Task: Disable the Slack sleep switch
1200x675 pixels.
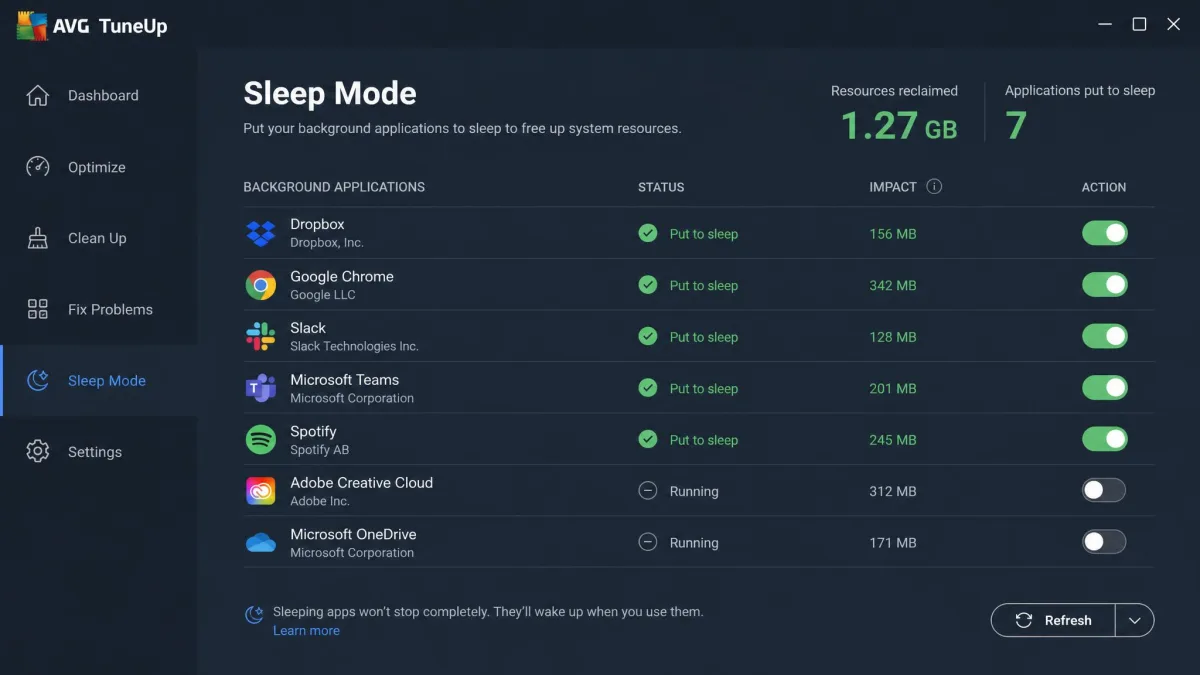Action: 1104,336
